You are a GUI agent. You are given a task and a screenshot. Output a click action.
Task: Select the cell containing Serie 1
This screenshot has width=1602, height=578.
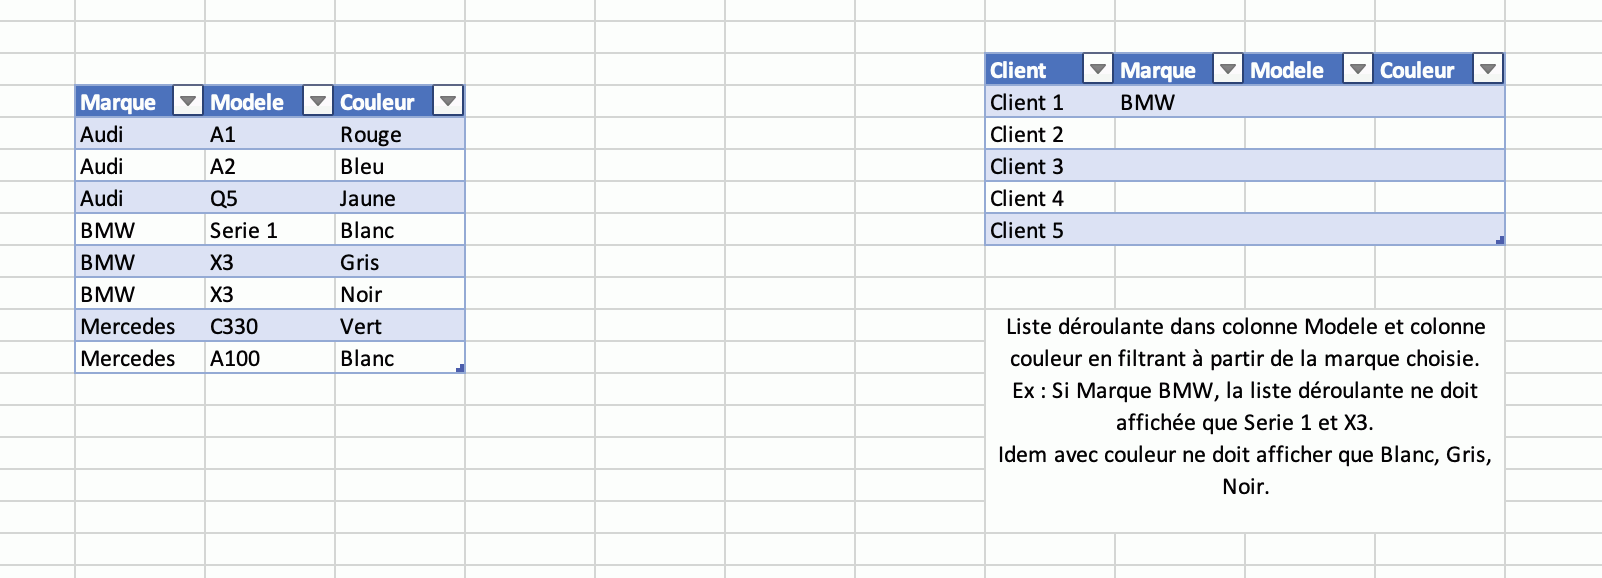(x=268, y=230)
